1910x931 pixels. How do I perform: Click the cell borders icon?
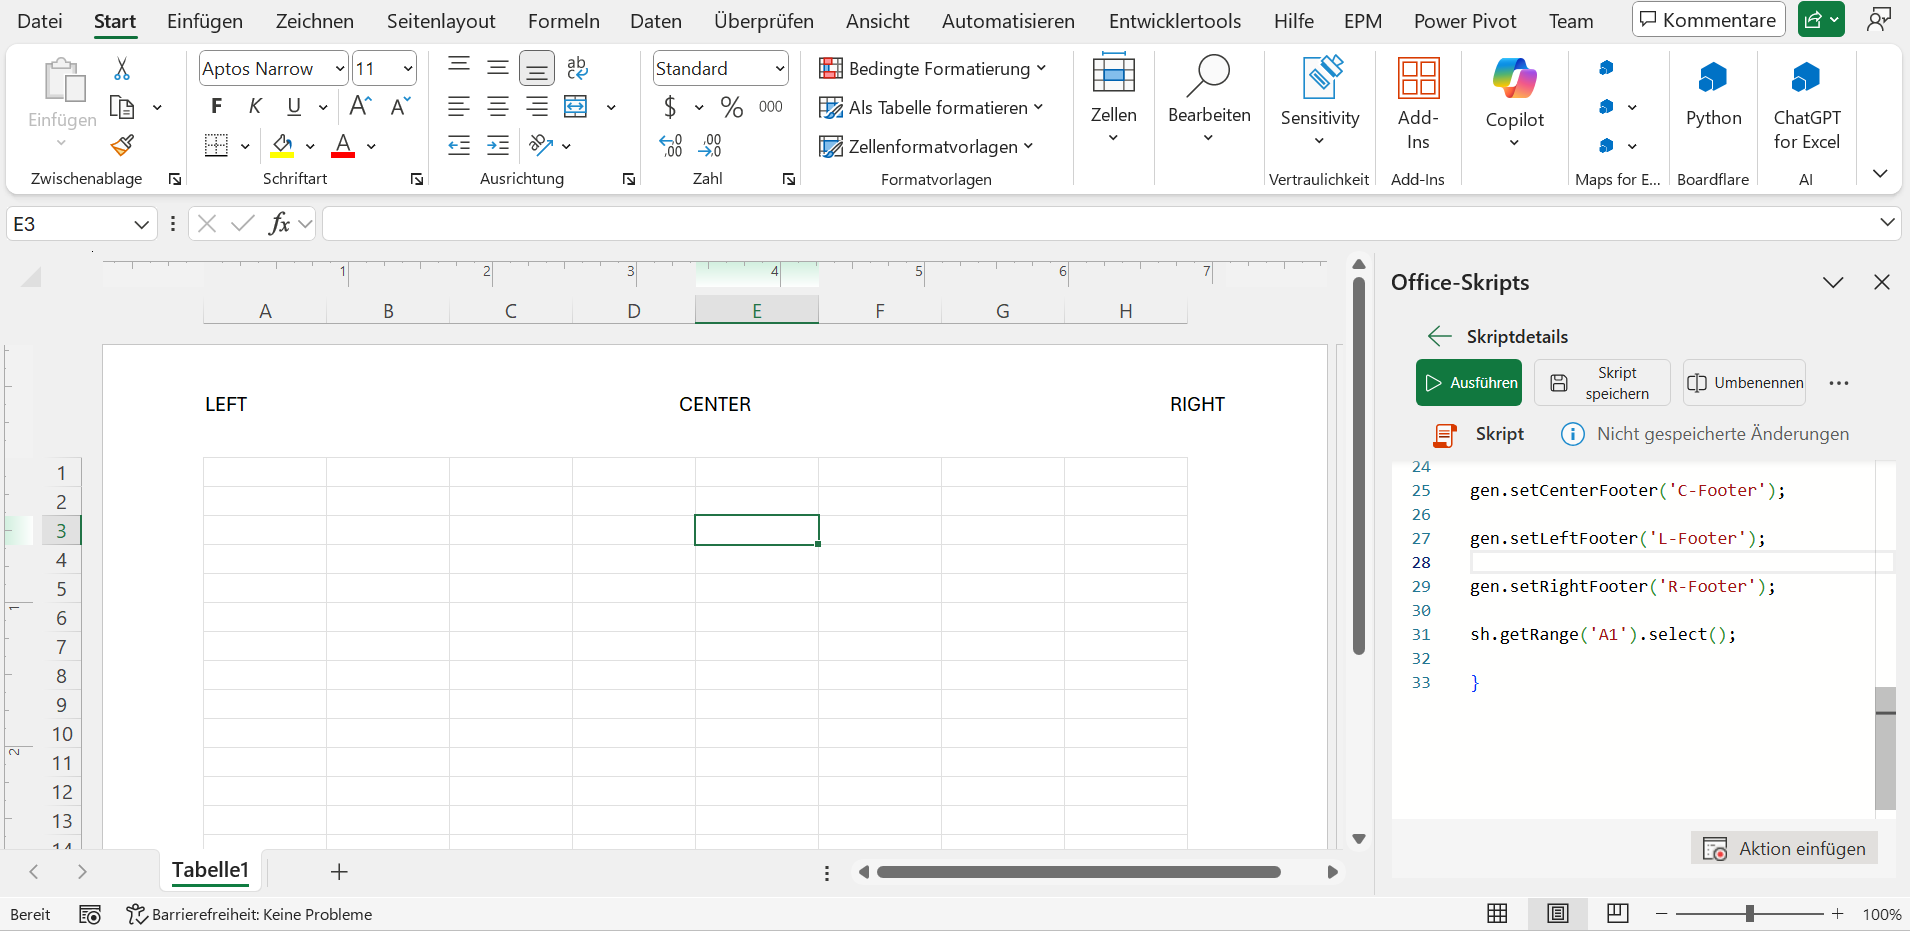(216, 146)
